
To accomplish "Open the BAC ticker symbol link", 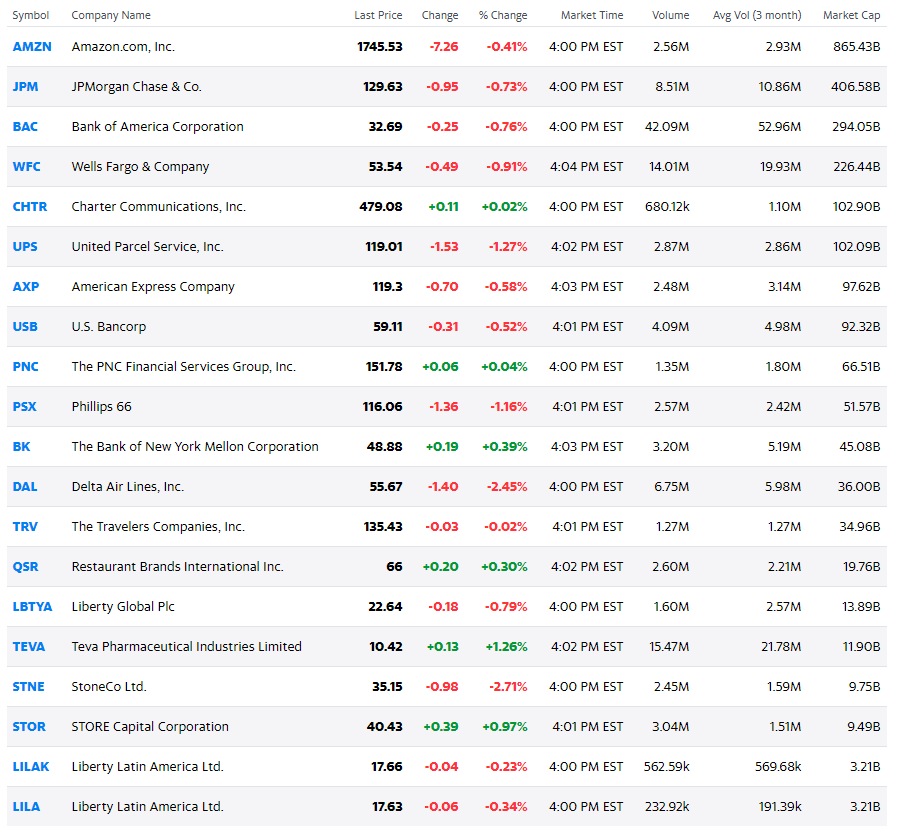I will point(25,126).
